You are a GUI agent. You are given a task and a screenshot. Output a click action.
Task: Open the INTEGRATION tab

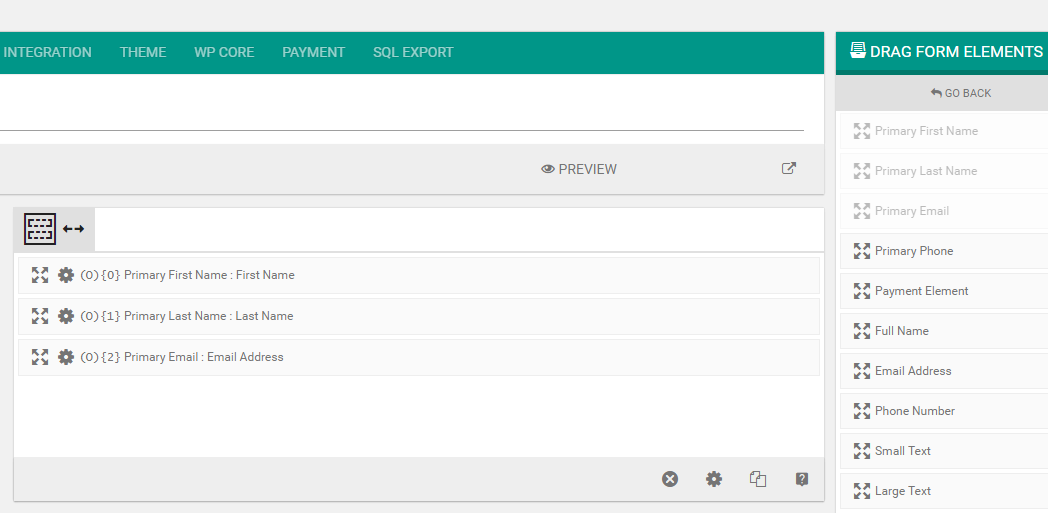47,52
